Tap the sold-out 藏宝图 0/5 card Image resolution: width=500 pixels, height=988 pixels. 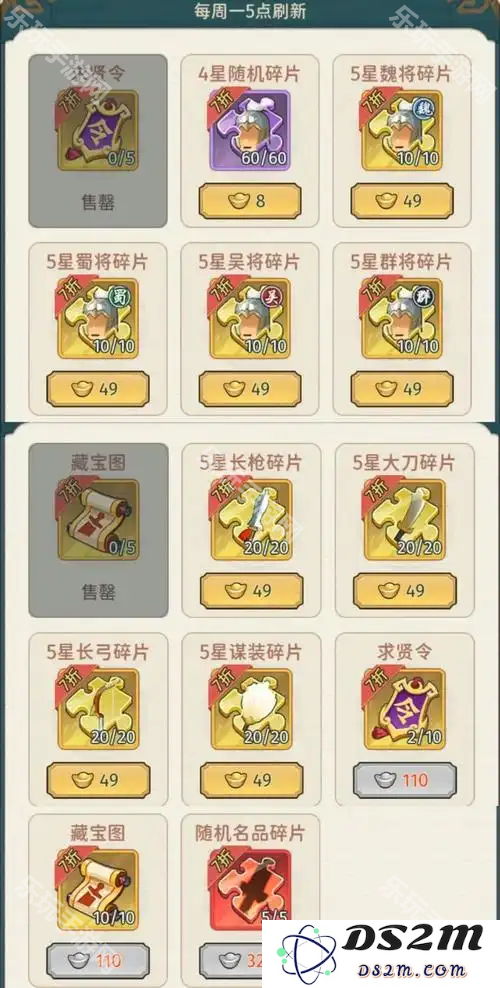[98, 530]
